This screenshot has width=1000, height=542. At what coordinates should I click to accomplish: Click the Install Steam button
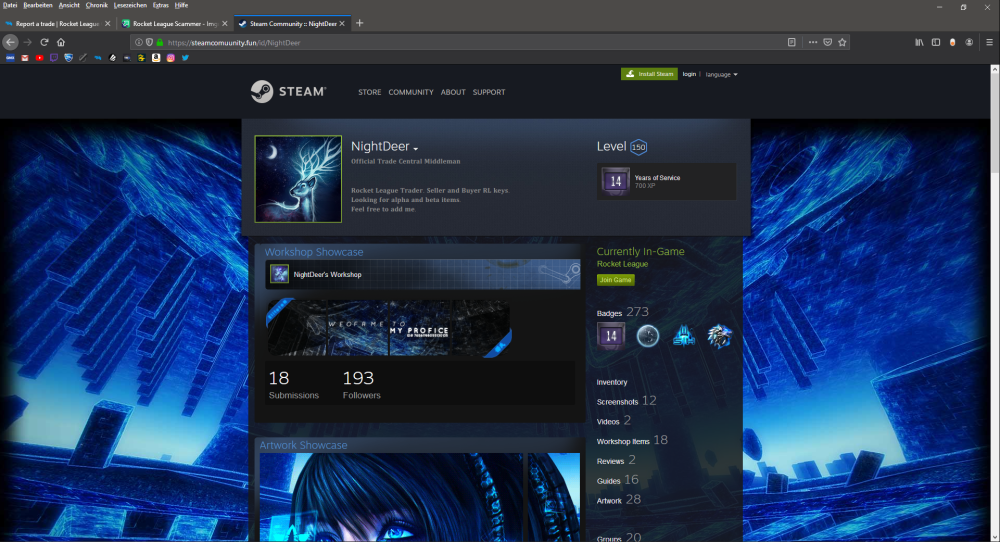(649, 74)
